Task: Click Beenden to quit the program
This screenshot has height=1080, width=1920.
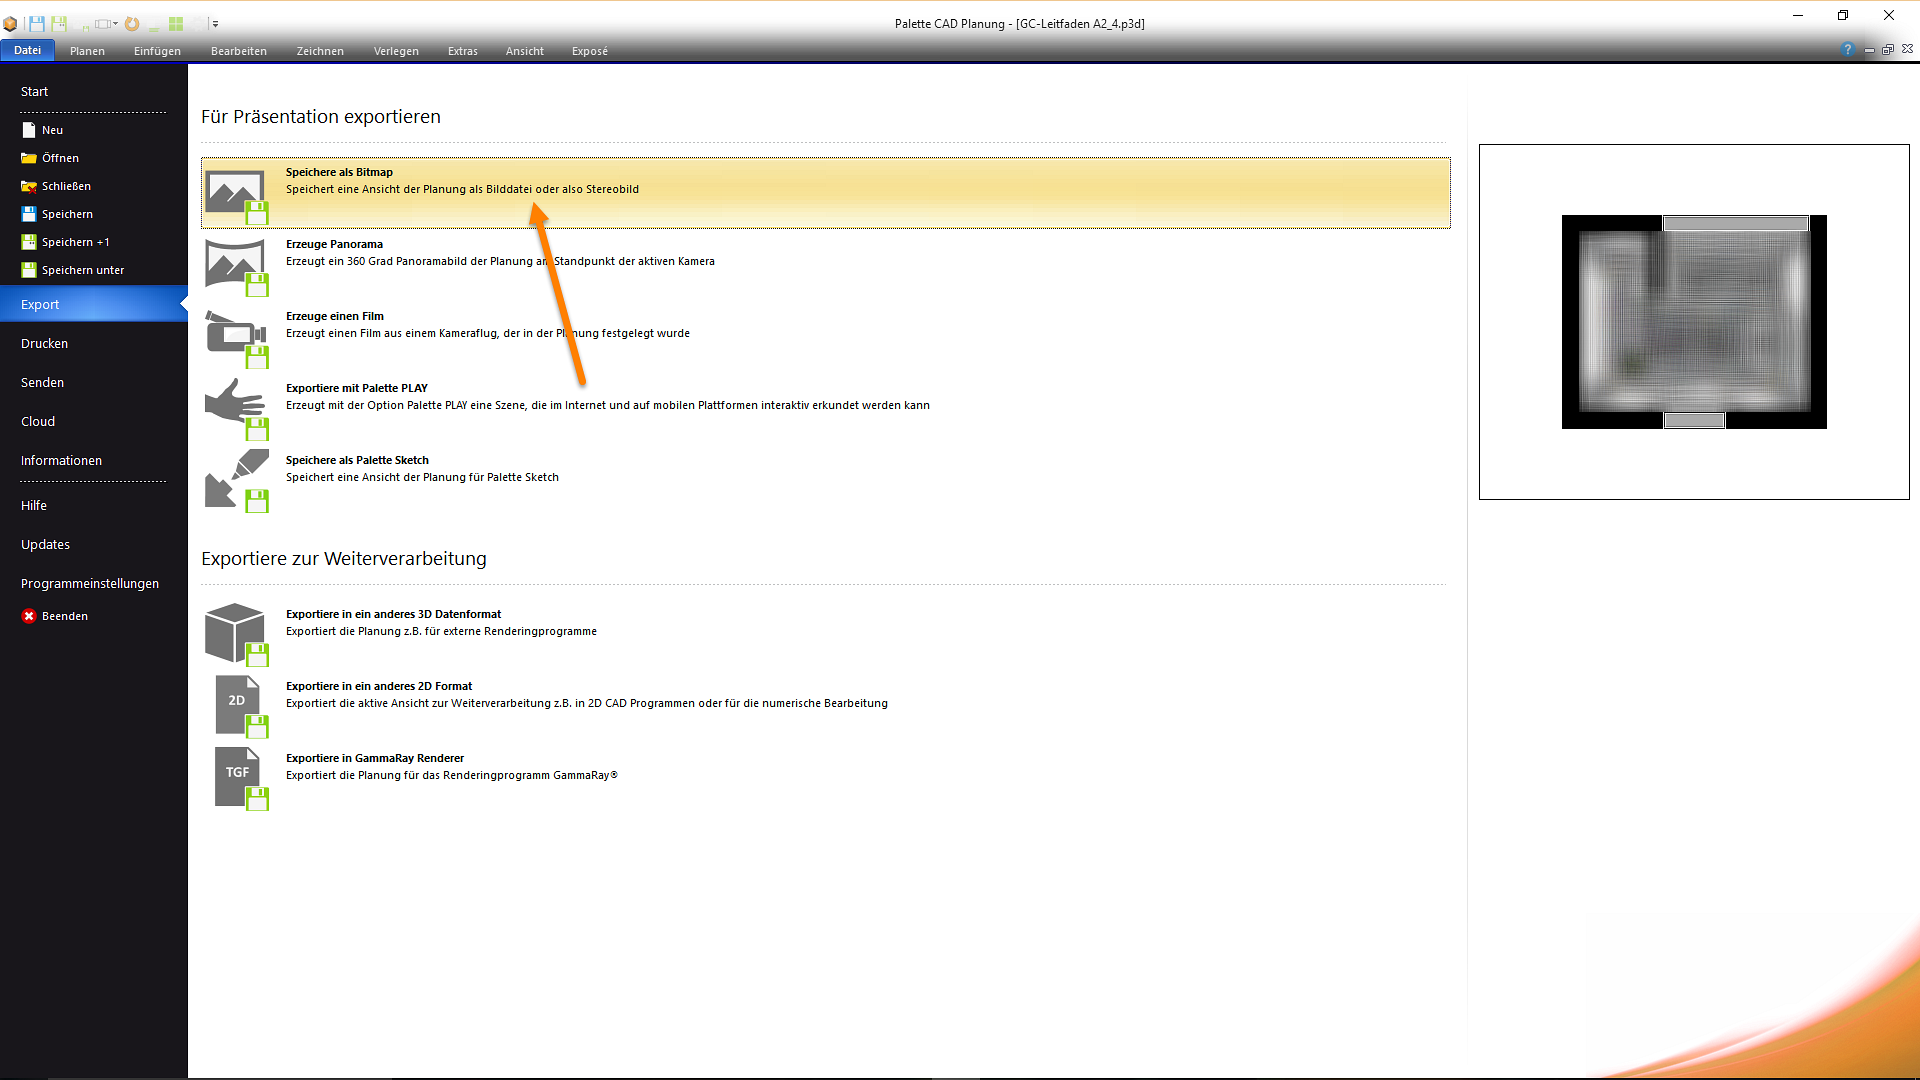Action: [55, 616]
